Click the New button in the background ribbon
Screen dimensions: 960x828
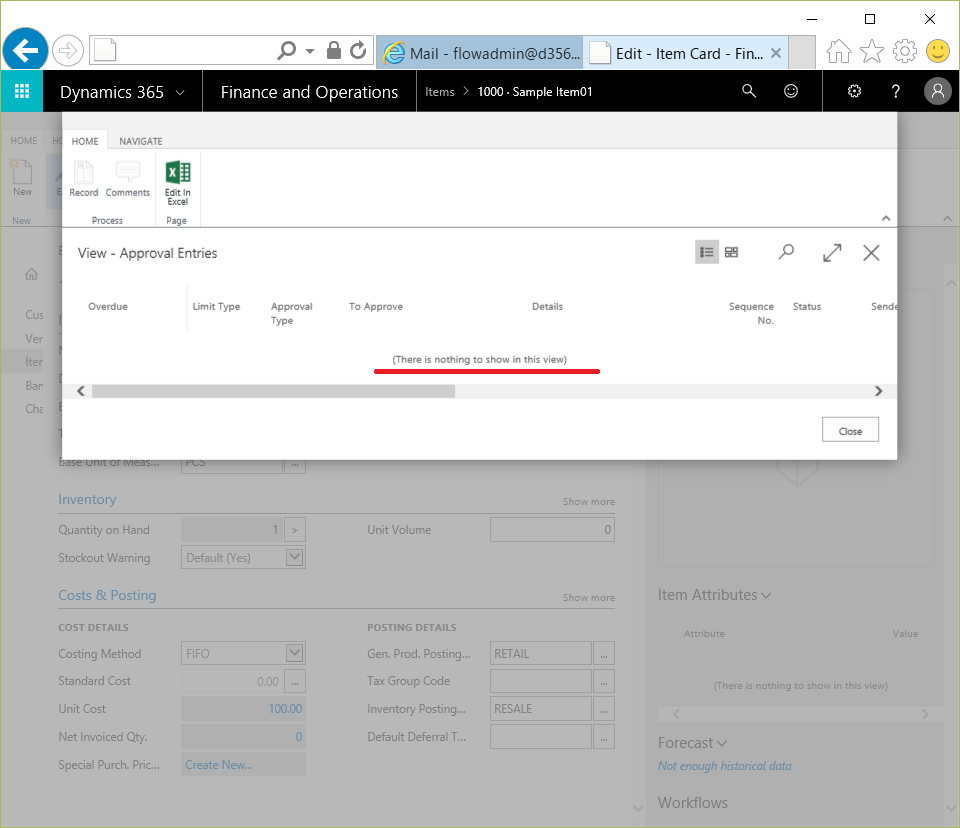(x=22, y=178)
